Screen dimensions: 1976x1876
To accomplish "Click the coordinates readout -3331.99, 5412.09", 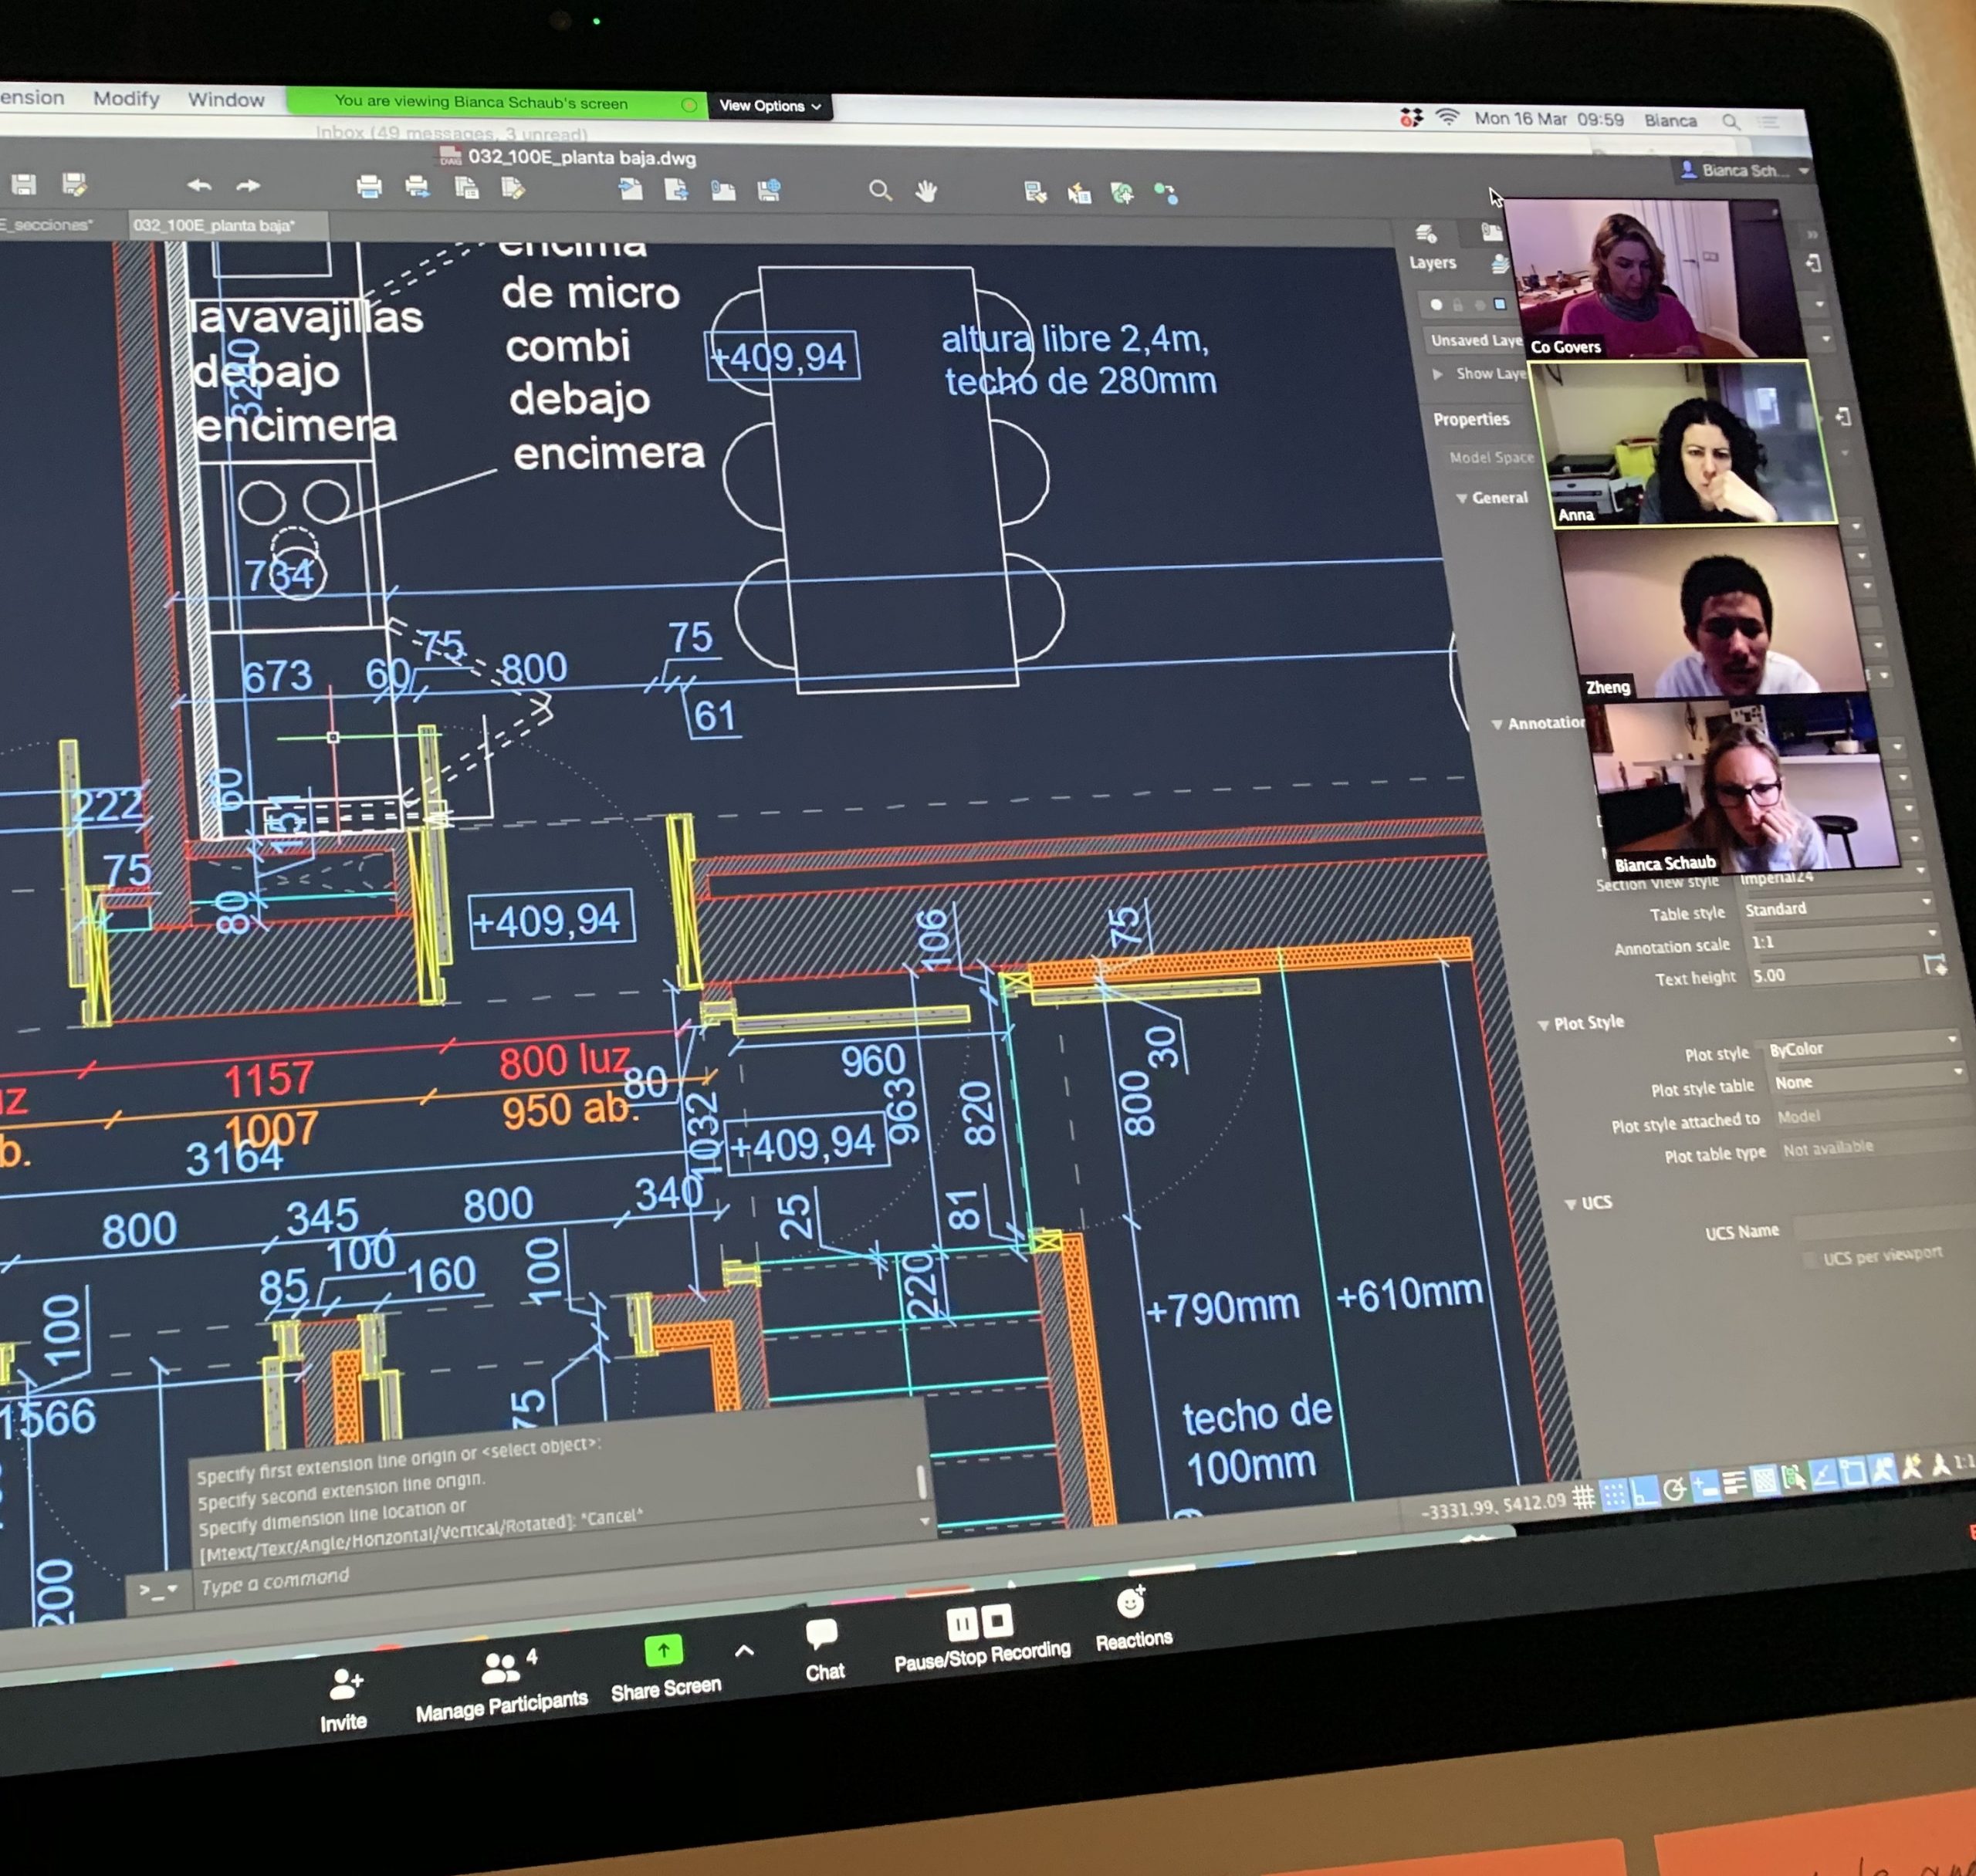I will pos(1493,1507).
